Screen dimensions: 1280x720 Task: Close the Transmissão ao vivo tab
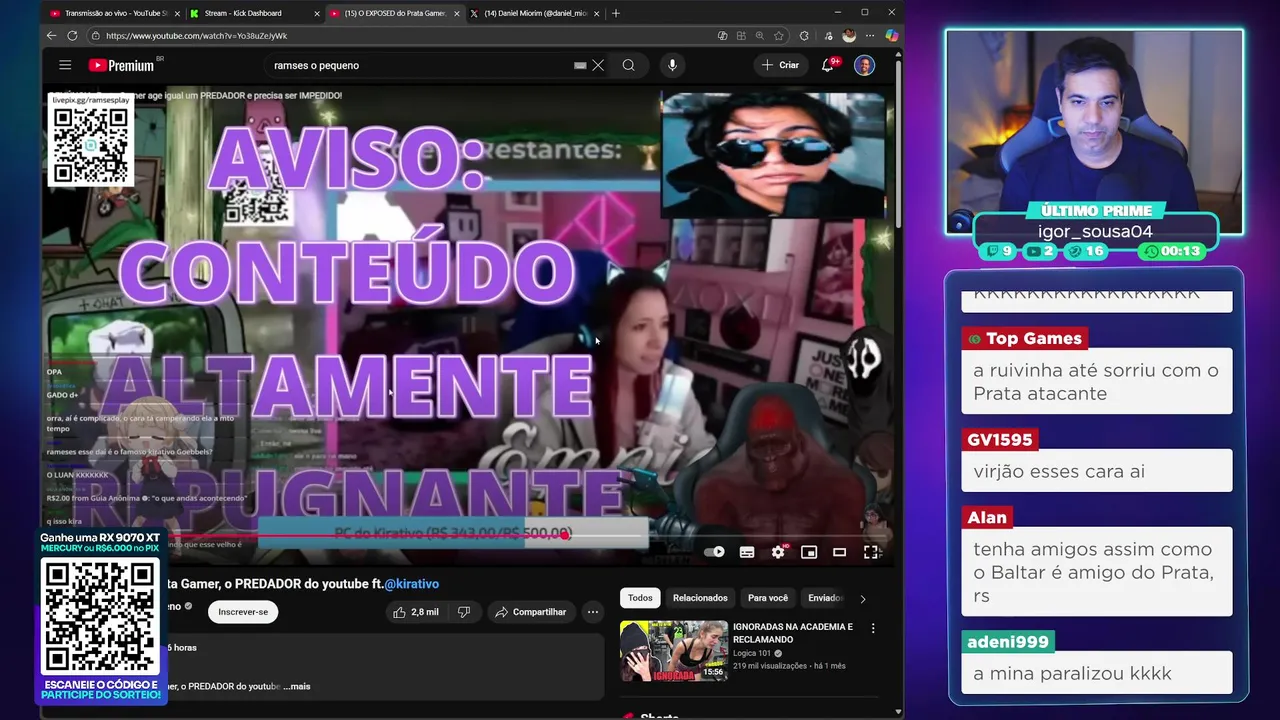(x=177, y=13)
